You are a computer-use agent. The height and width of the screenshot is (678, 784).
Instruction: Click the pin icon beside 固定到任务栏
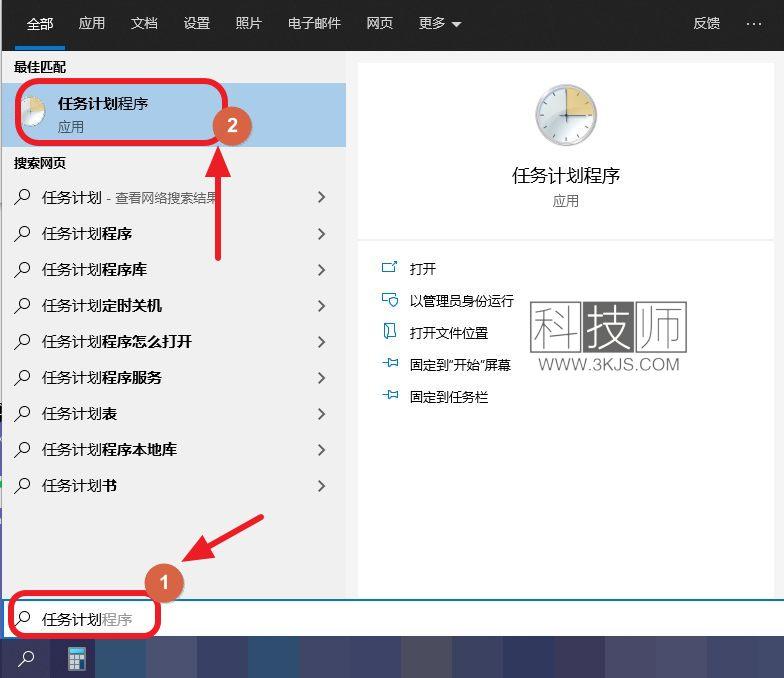[x=390, y=395]
